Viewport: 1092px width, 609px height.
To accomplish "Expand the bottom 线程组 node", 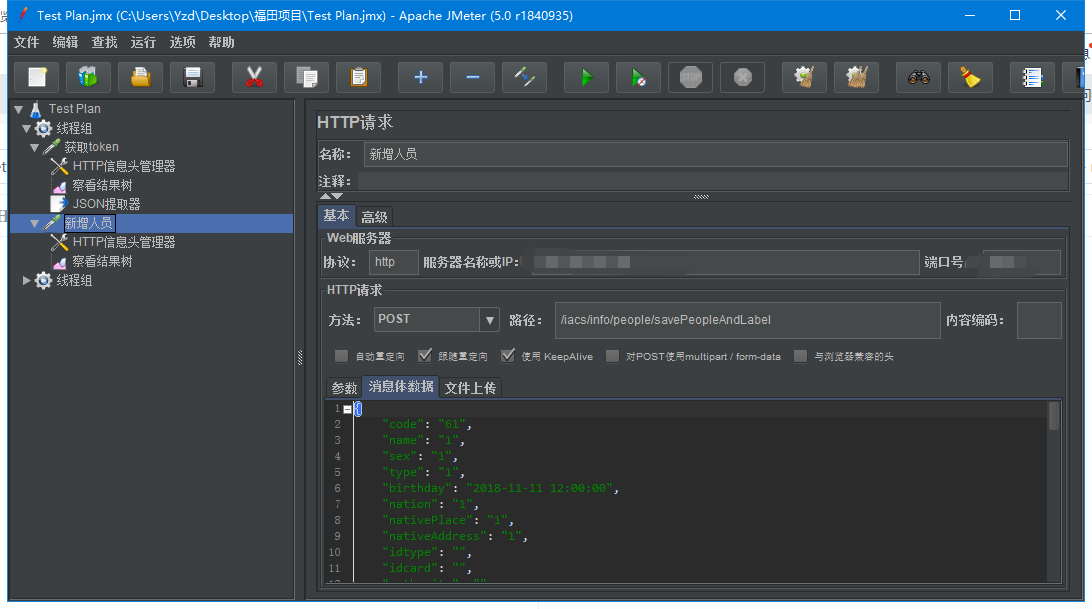I will (26, 280).
